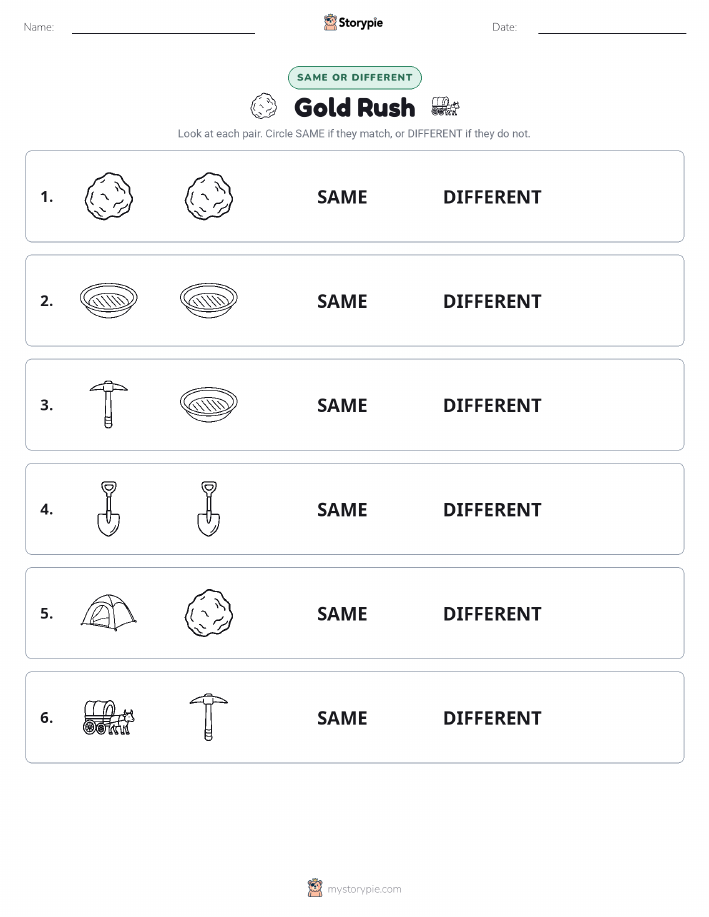
Task: Click the left shovel in row 4
Action: tap(109, 509)
